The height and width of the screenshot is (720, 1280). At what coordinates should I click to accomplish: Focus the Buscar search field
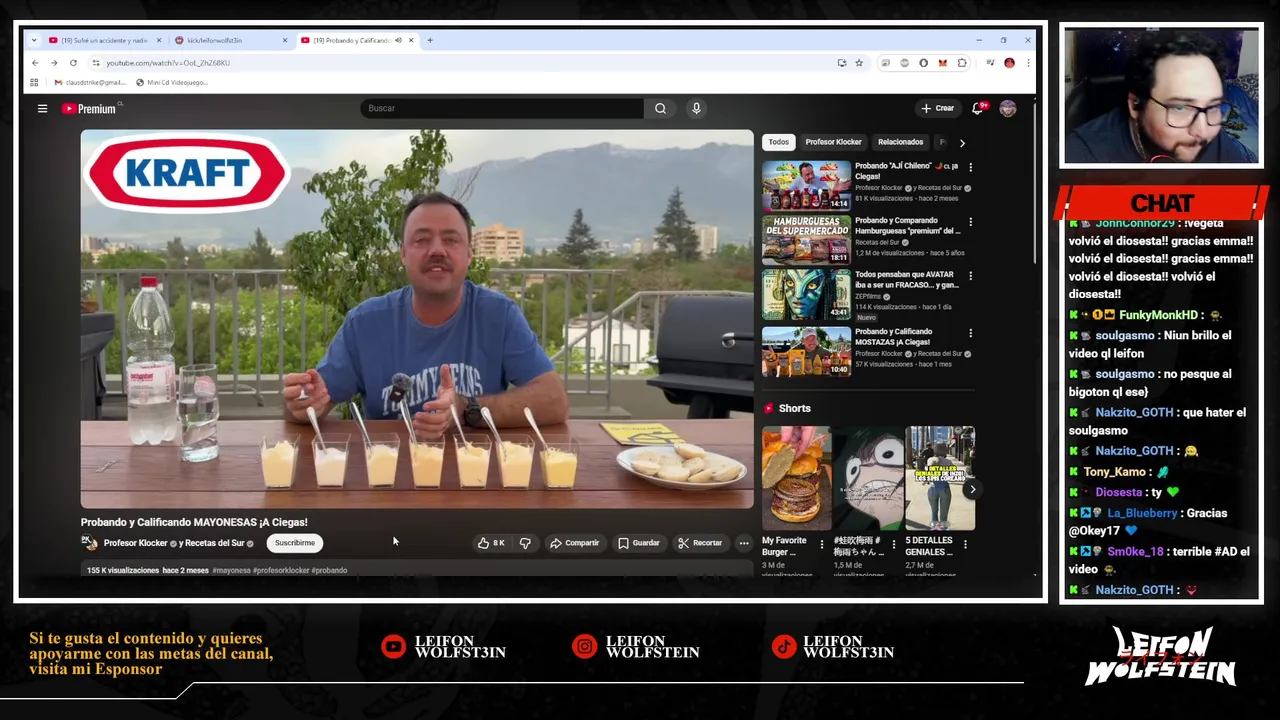502,108
